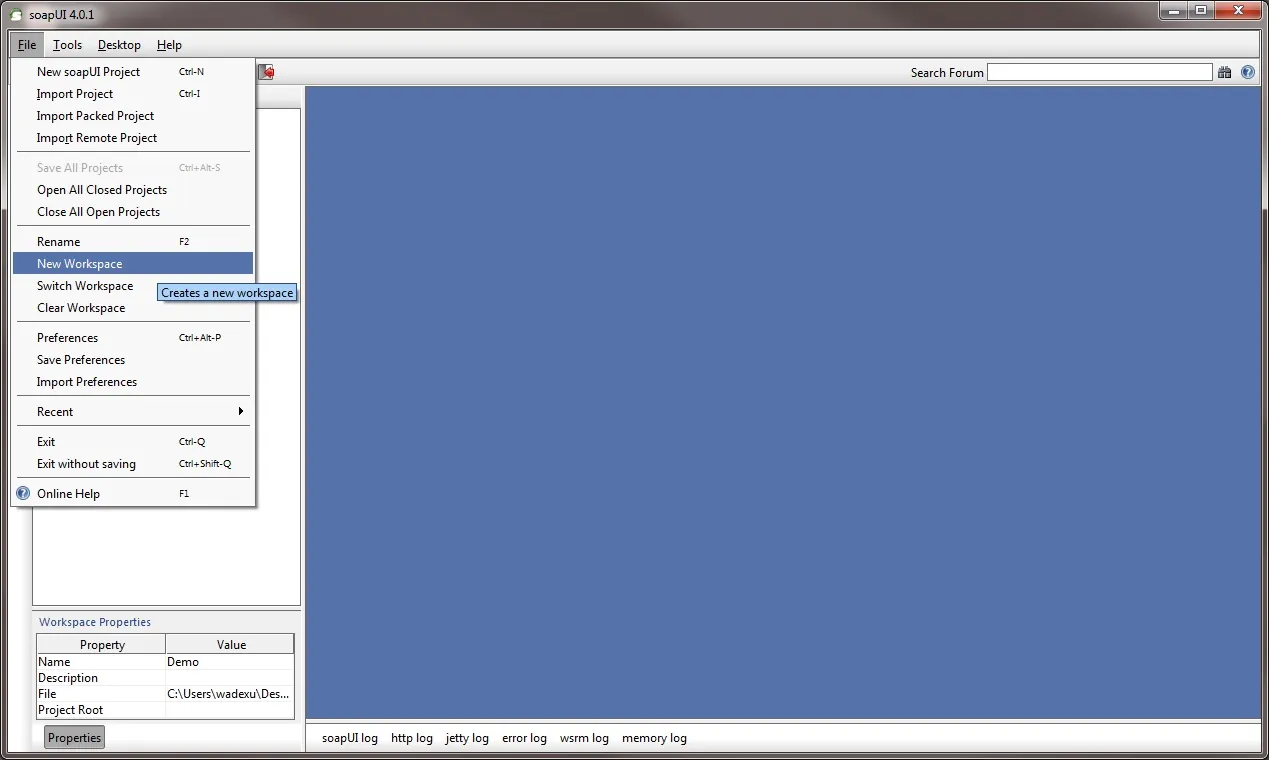Click the Search Forum label
This screenshot has width=1269, height=760.
point(947,73)
